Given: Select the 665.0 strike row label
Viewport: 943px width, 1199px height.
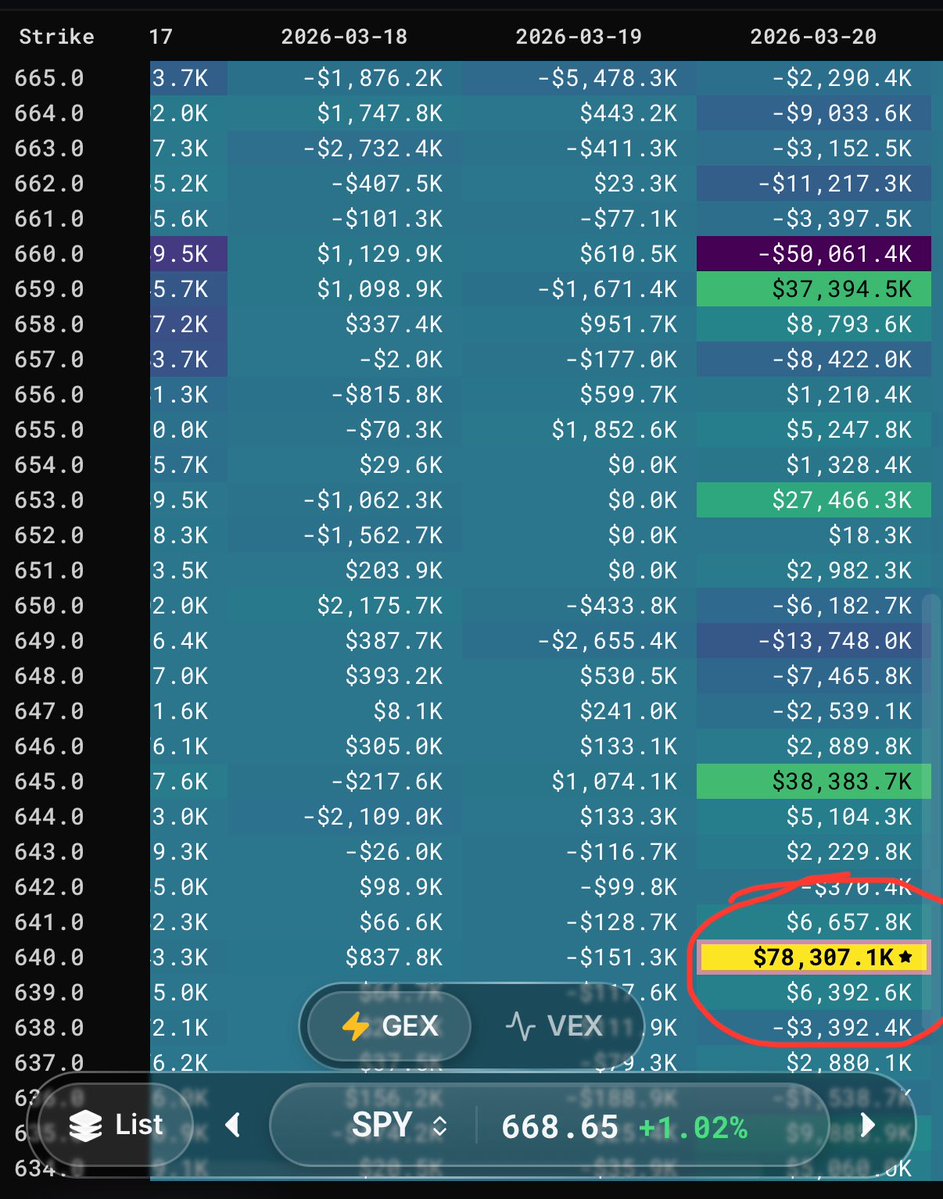Looking at the screenshot, I should (x=49, y=78).
